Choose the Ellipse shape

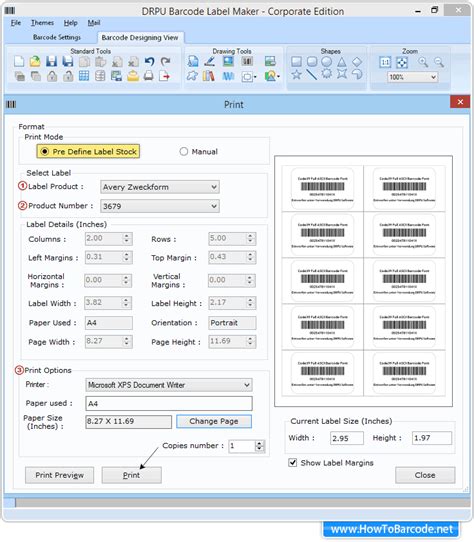pyautogui.click(x=327, y=62)
